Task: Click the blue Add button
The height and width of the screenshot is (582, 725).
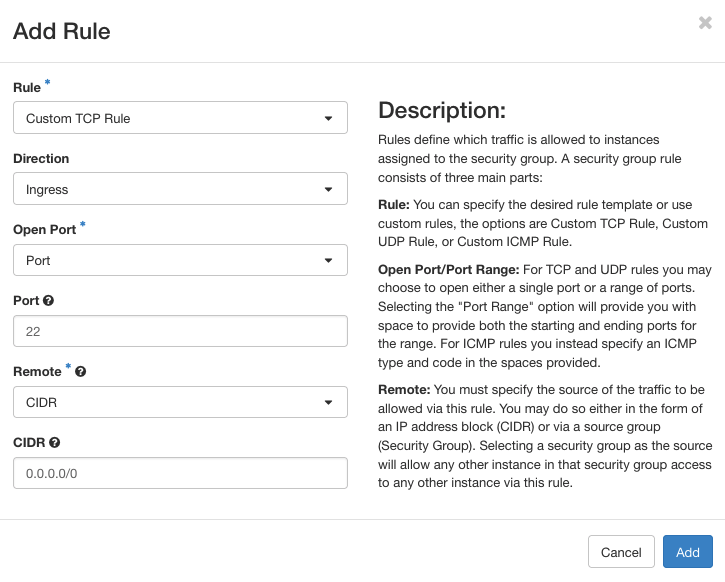Action: pyautogui.click(x=687, y=552)
